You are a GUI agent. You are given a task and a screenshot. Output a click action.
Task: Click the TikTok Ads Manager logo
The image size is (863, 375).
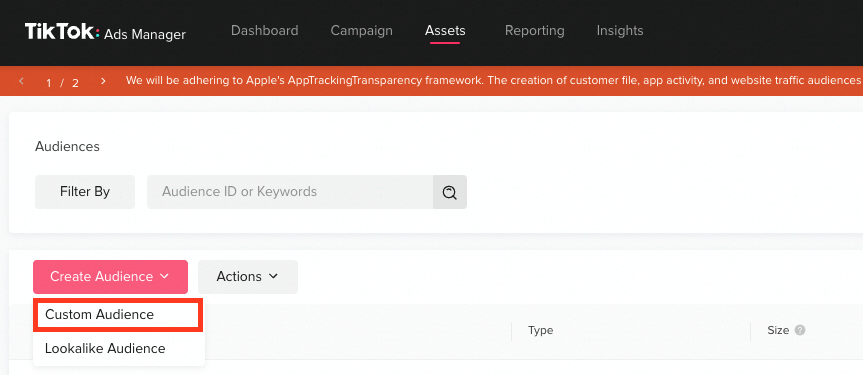[105, 32]
